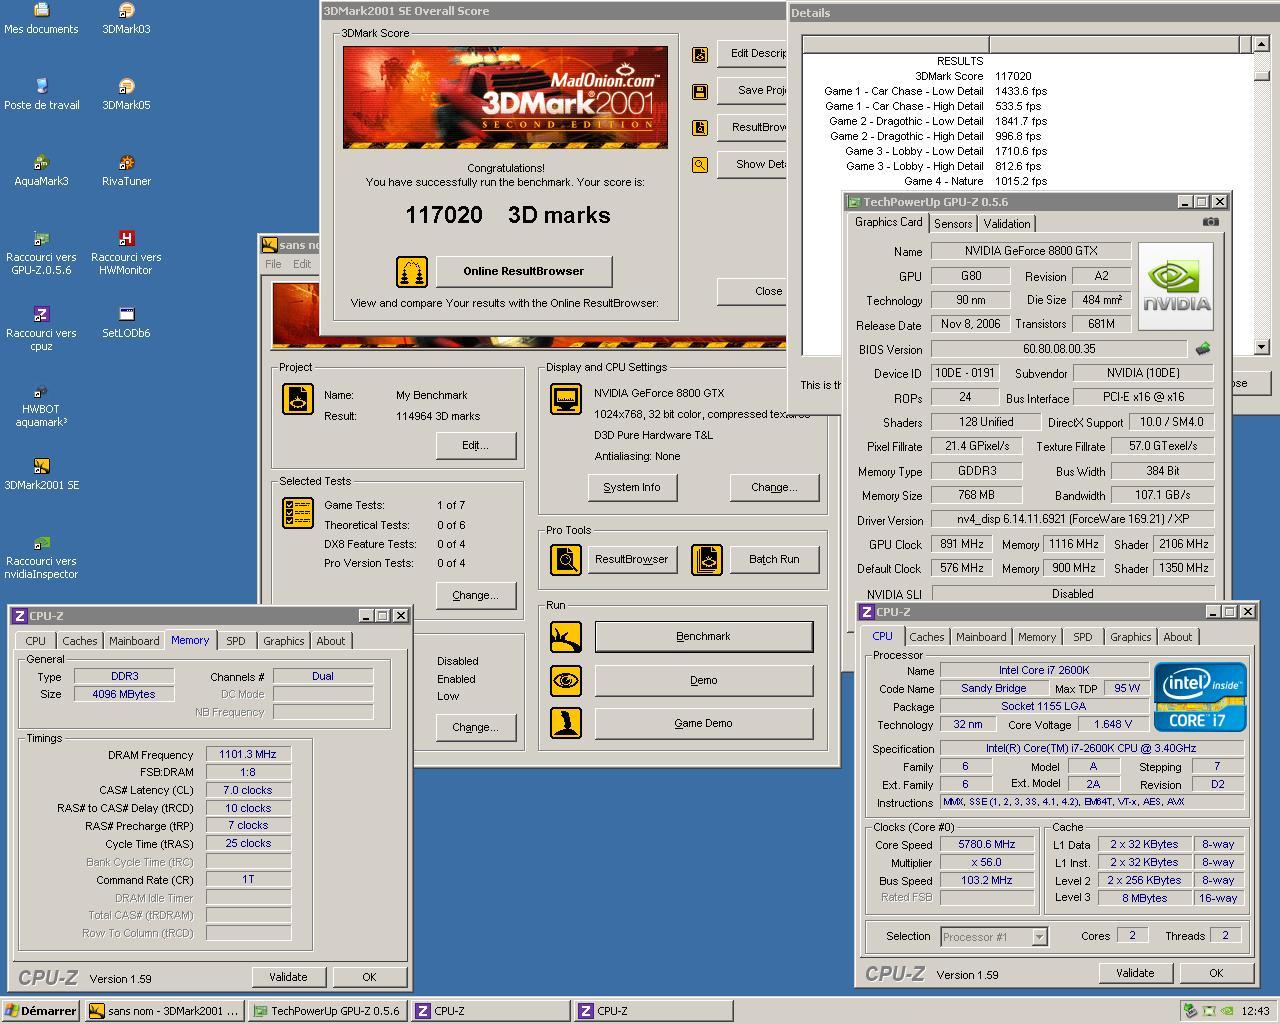
Task: Switch to sans nom - 3DMark2001 taskbar item
Action: [x=165, y=1011]
